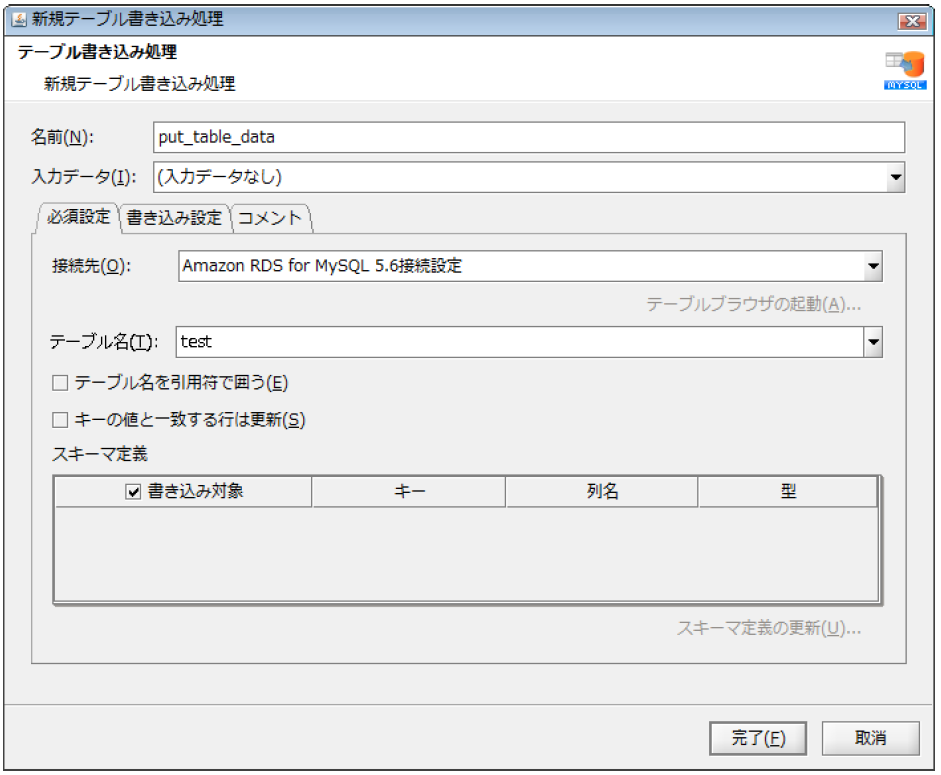Viewport: 941px width, 775px height.
Task: Select the 必須設定 tab
Action: [x=78, y=217]
